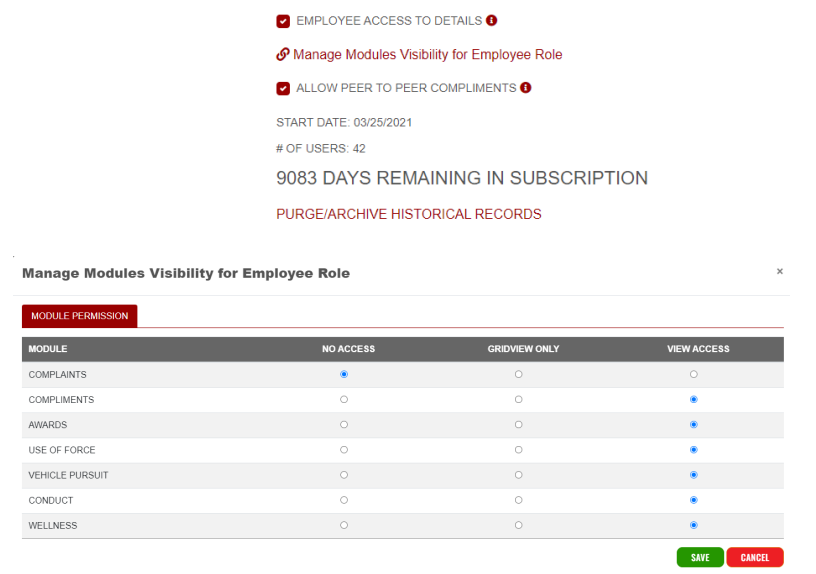Set Conduct module to No Access
Image resolution: width=816 pixels, height=574 pixels.
click(x=344, y=500)
